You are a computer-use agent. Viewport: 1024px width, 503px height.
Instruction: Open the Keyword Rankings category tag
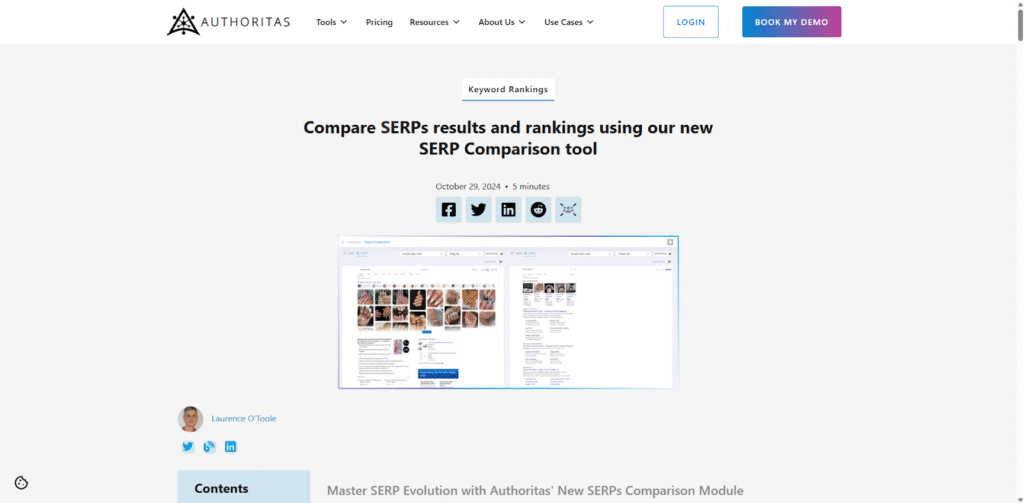(x=508, y=89)
